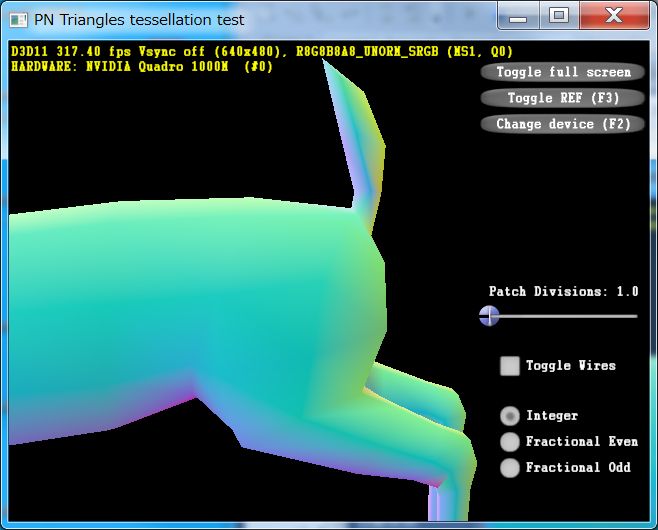Choose Fractional Even partitioning mode

coord(510,442)
